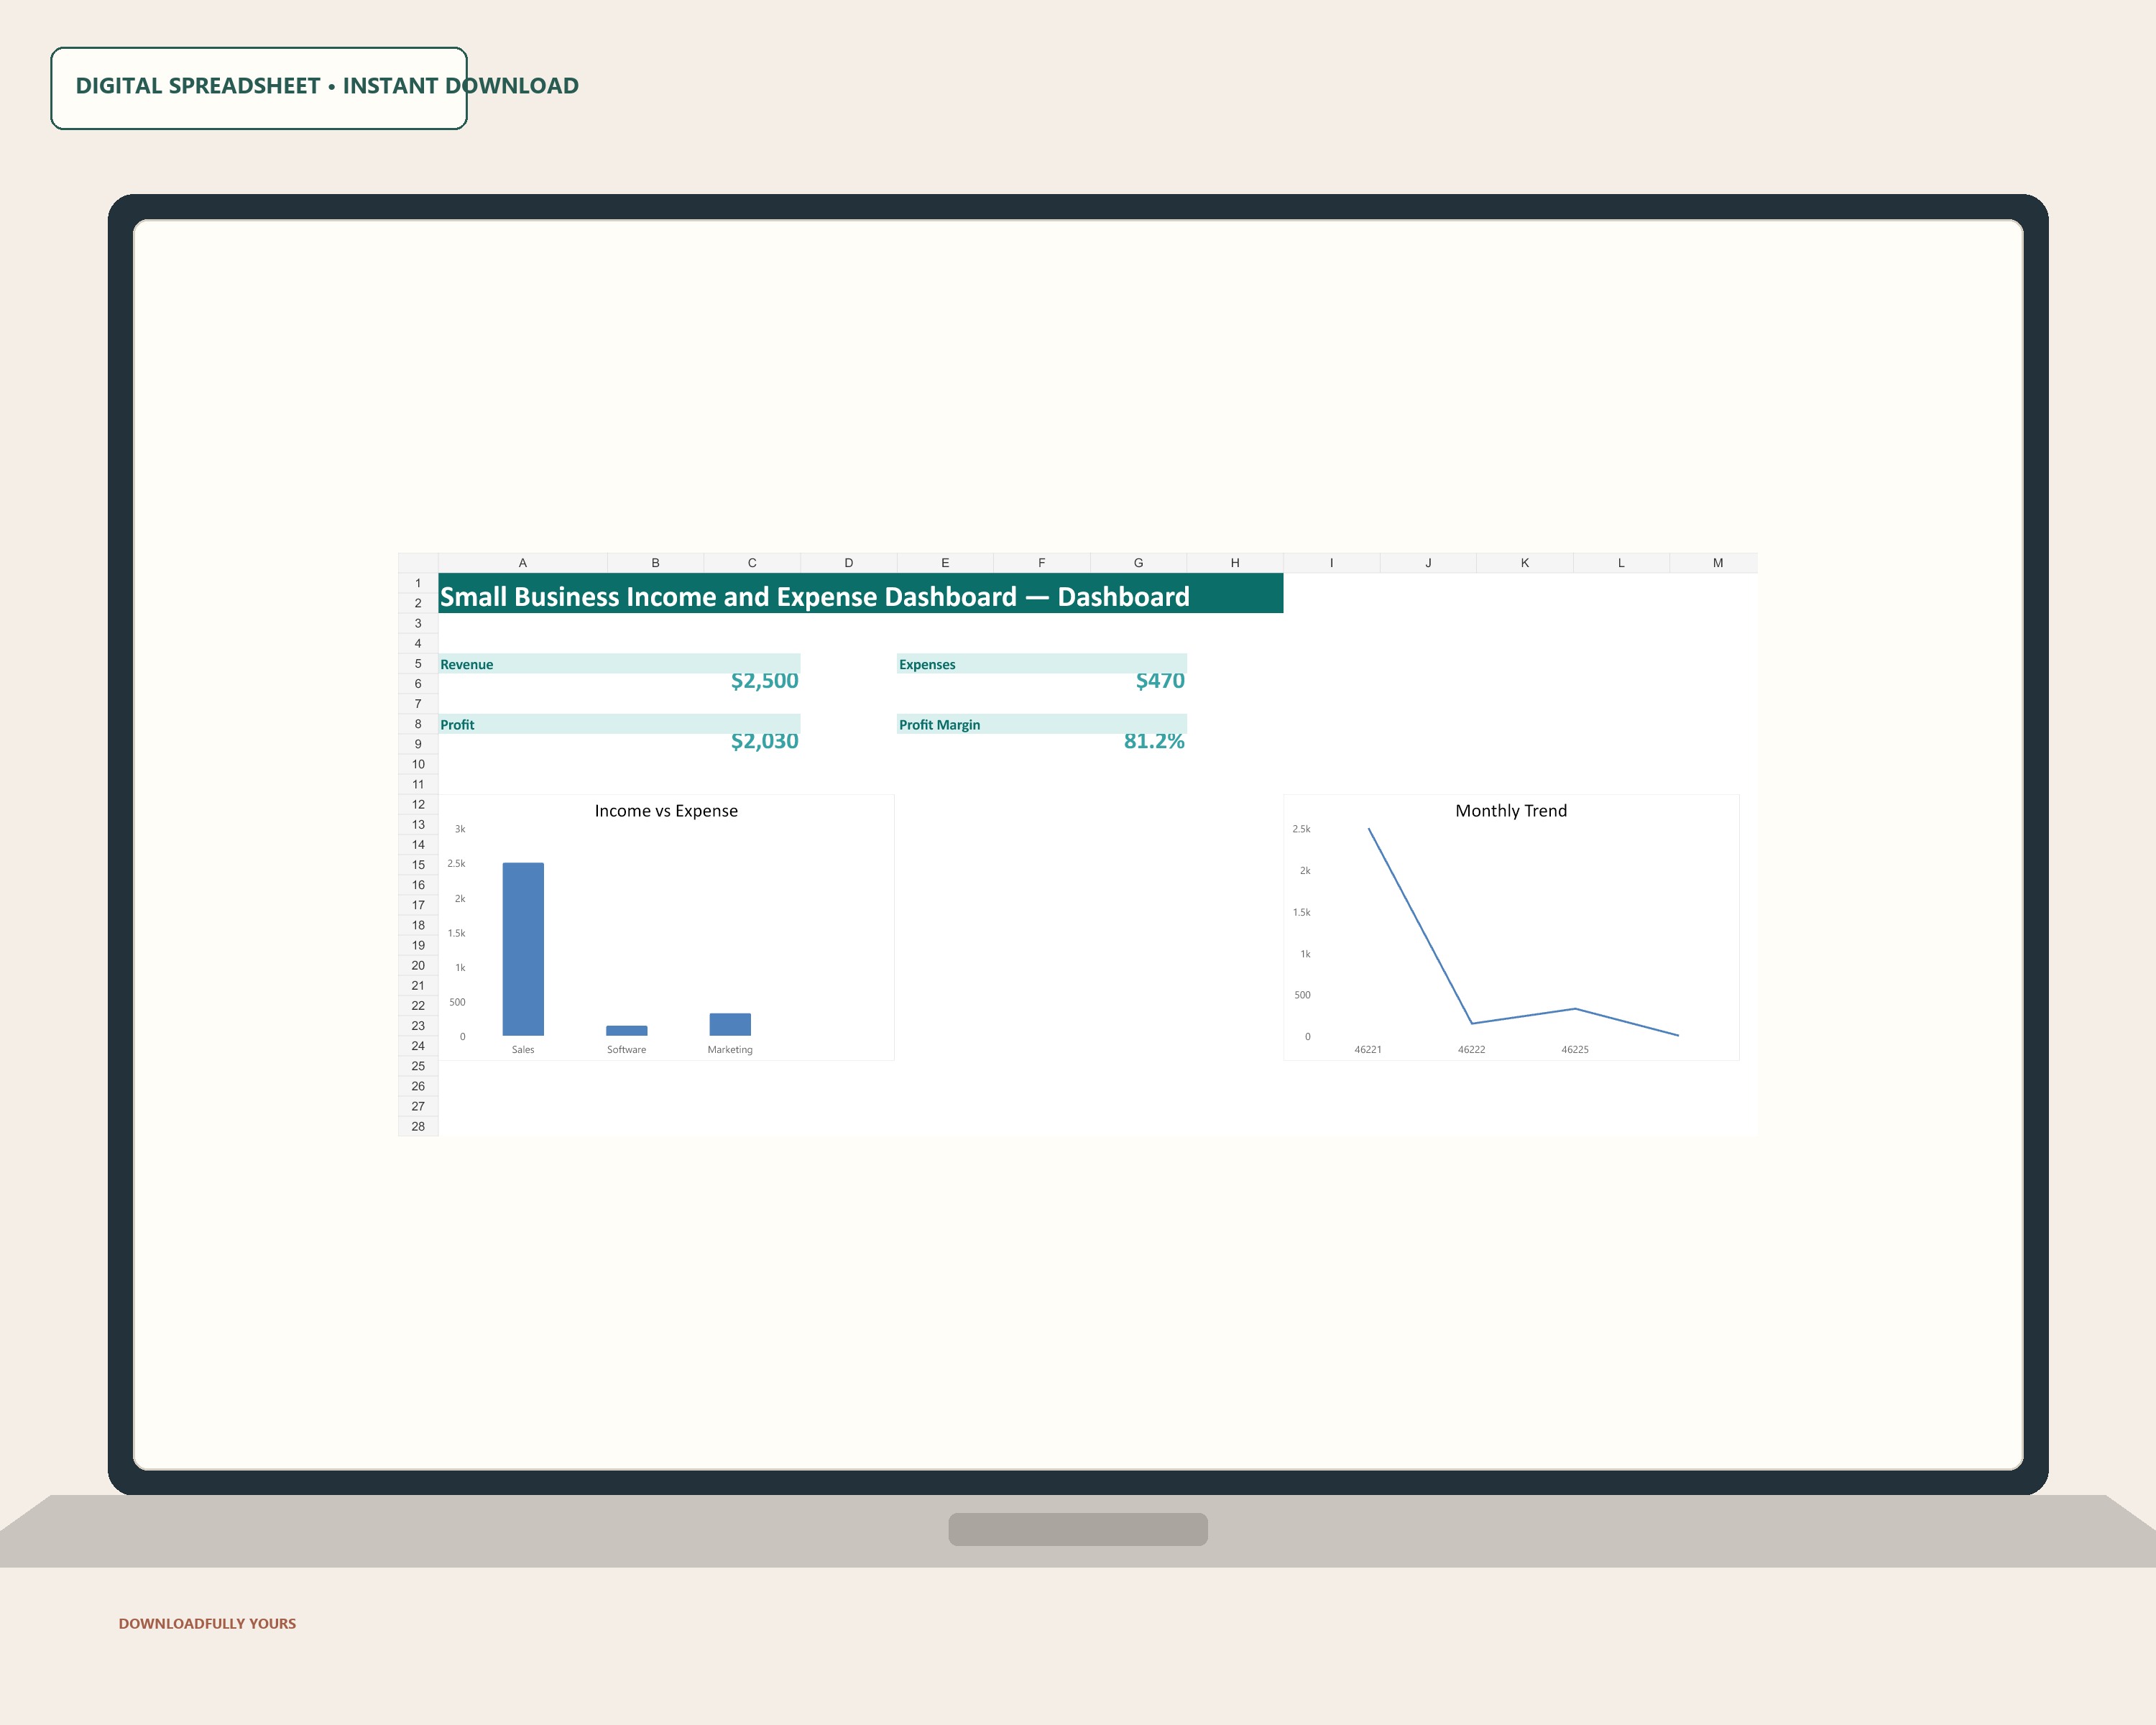Click the Expenses label cell

(x=1042, y=664)
